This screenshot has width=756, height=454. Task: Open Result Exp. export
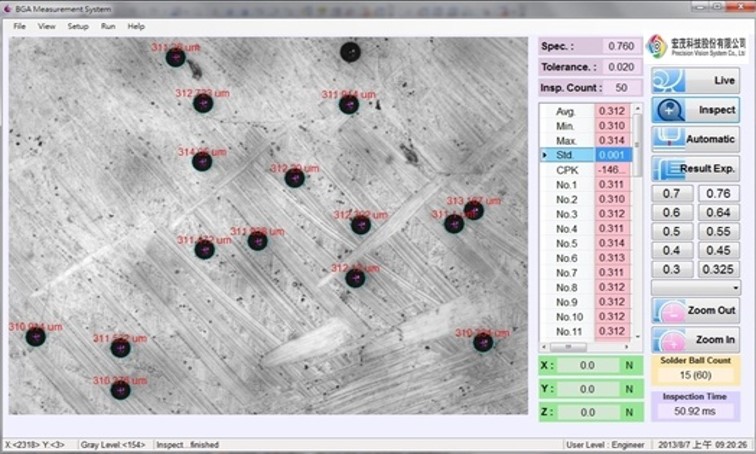coord(696,169)
